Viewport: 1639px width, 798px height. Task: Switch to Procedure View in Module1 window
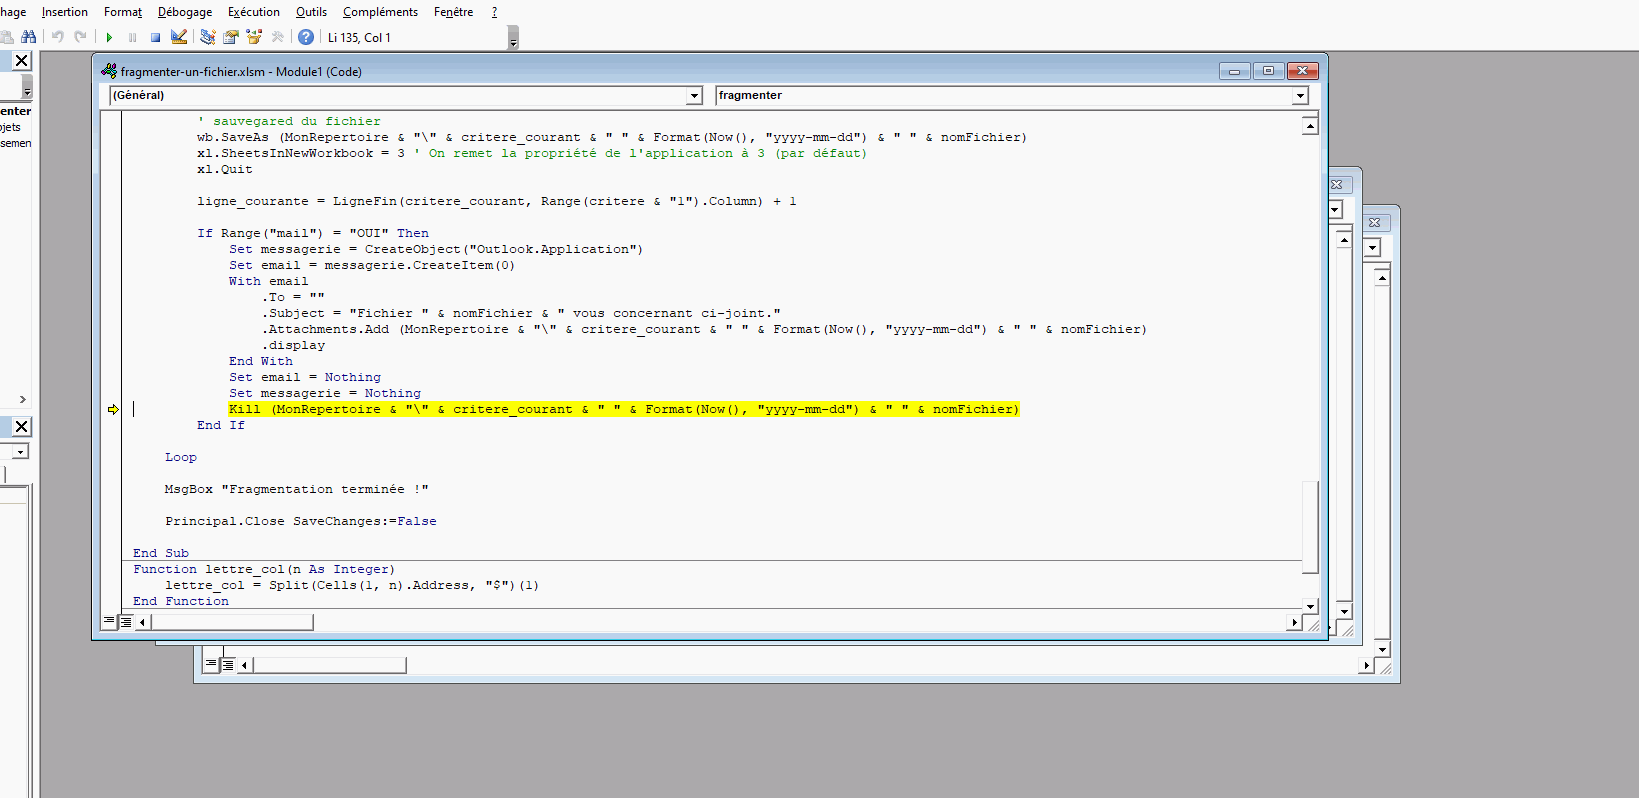pyautogui.click(x=109, y=622)
